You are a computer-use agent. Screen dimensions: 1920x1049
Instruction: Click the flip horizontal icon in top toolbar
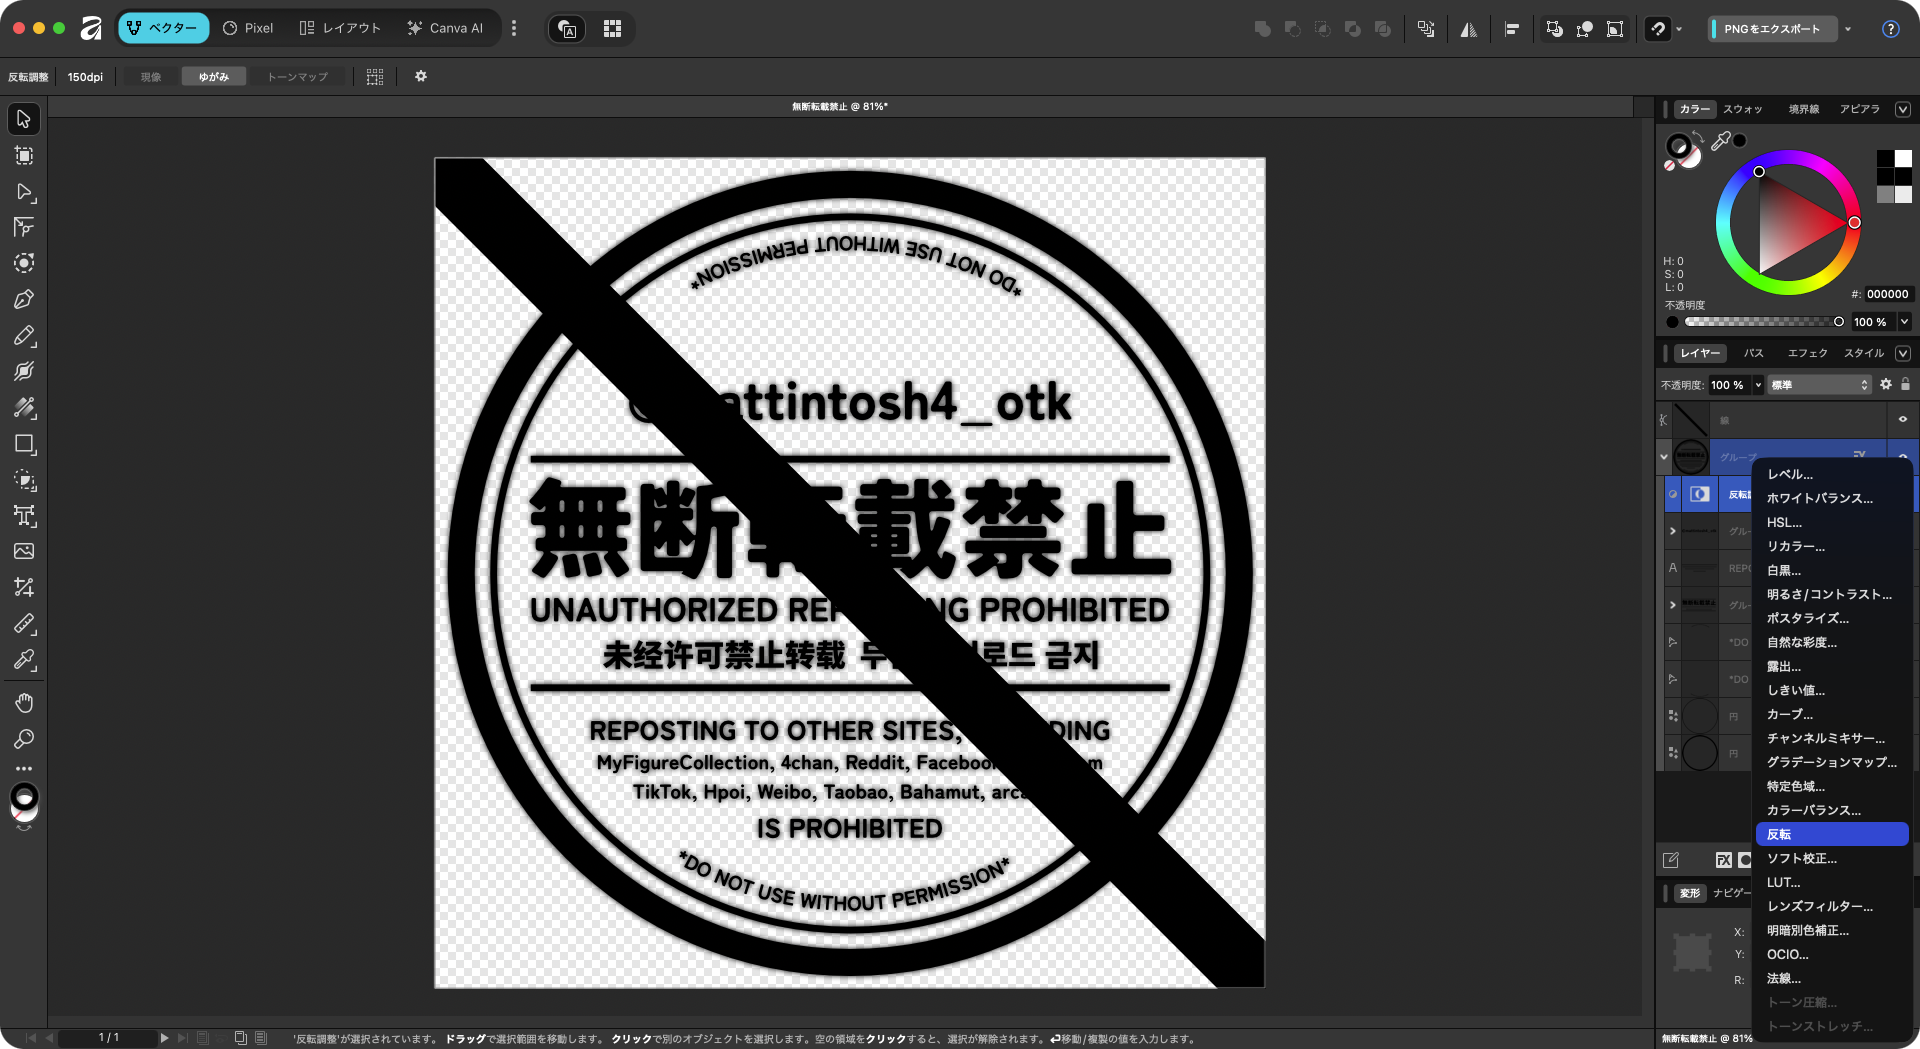[x=1468, y=29]
